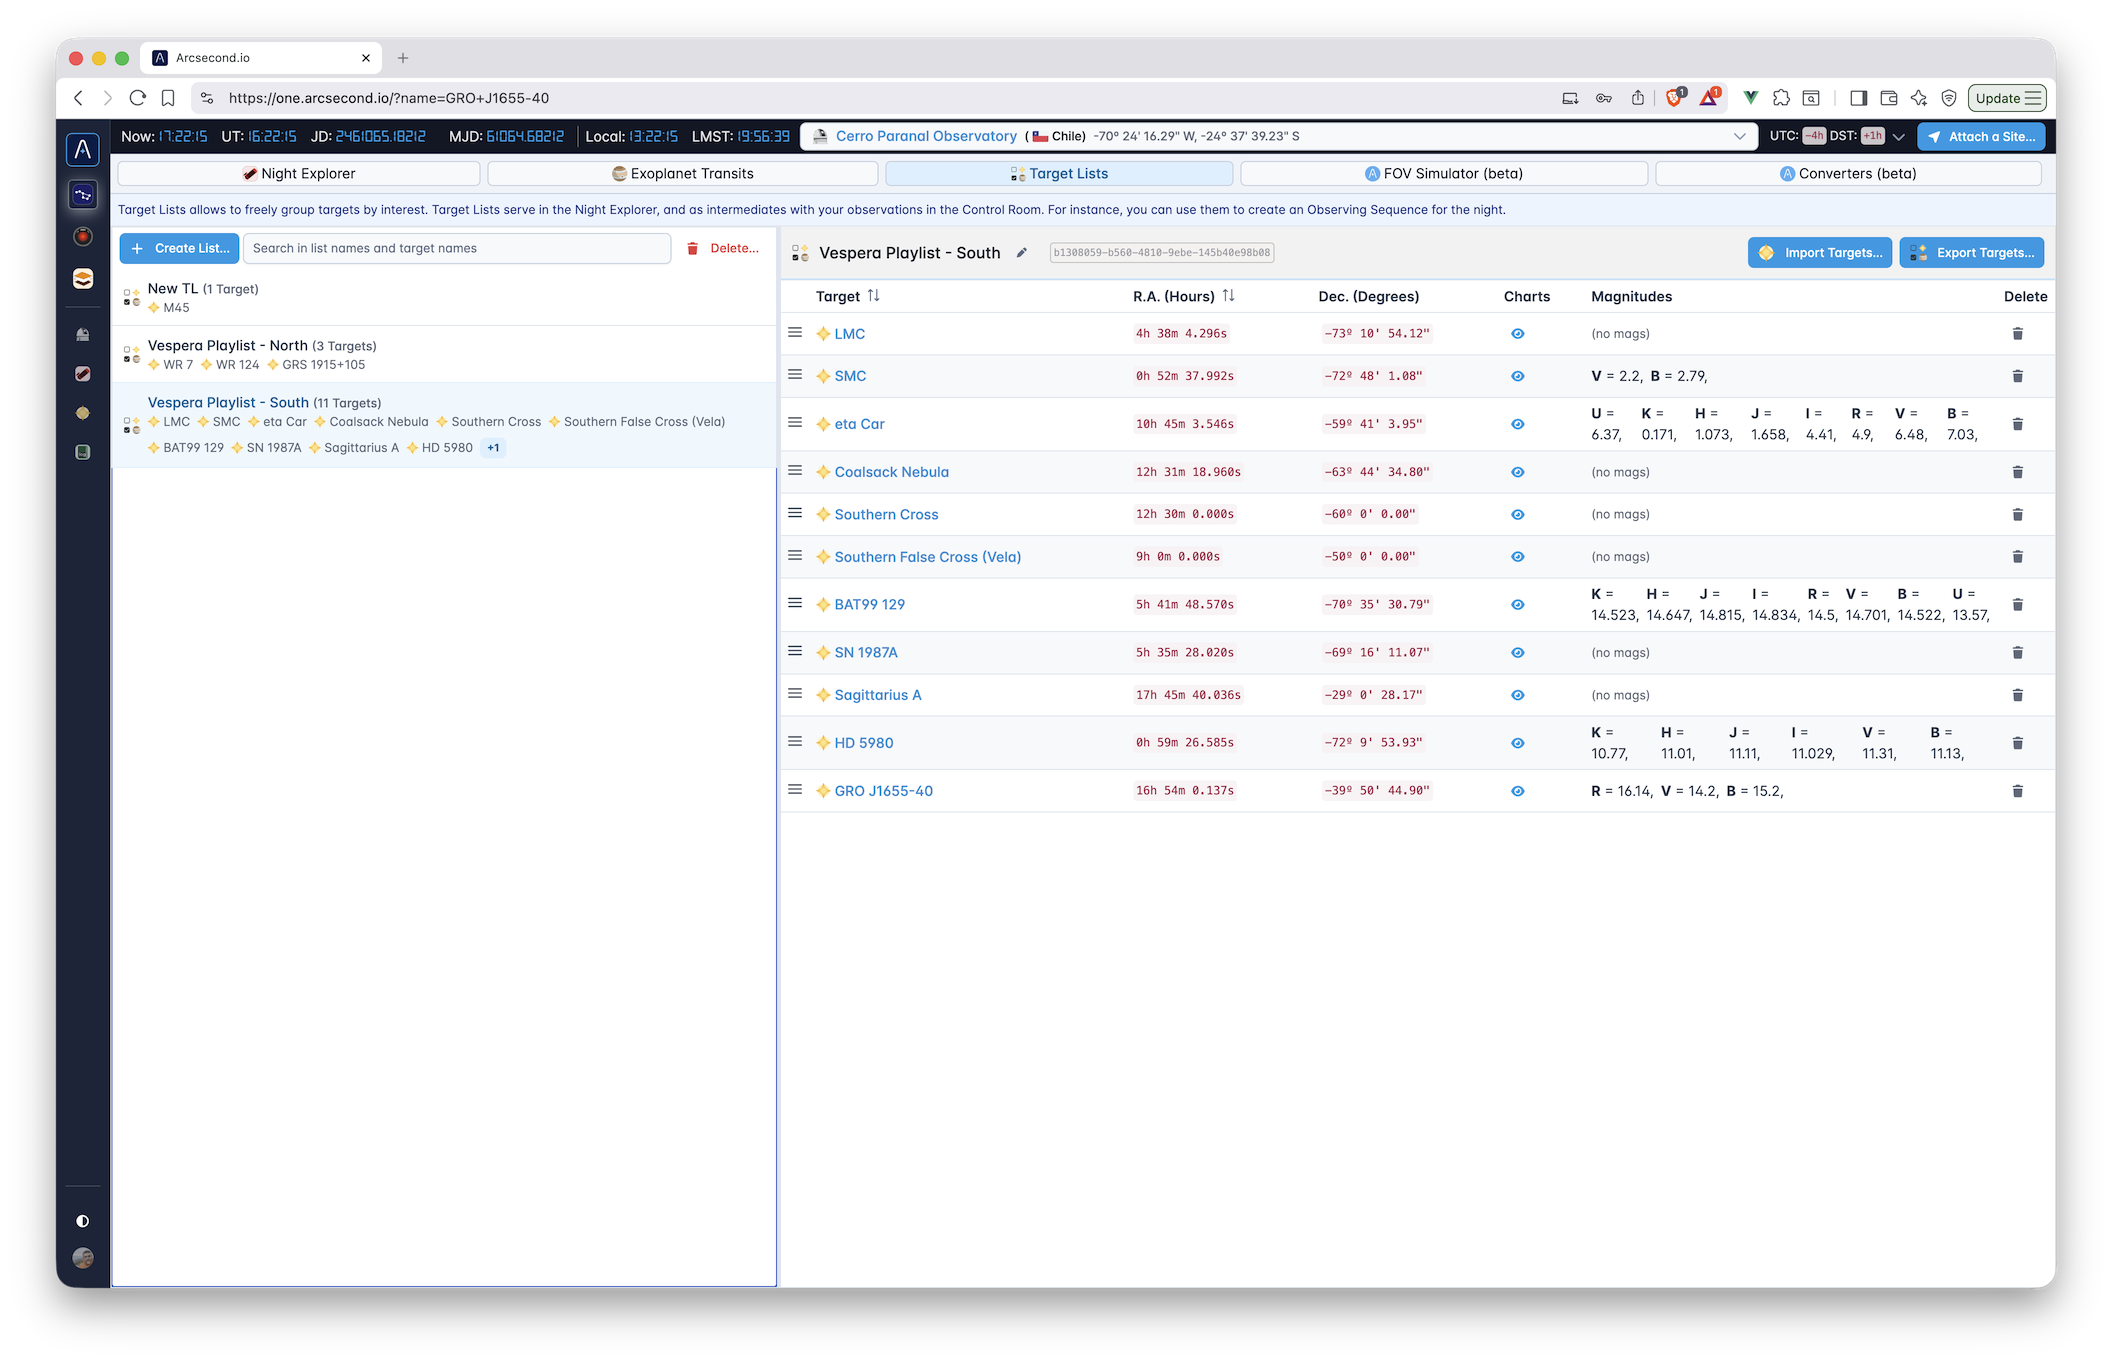This screenshot has width=2112, height=1362.
Task: Delete Sagittarius A using its trash icon
Action: pos(2017,695)
